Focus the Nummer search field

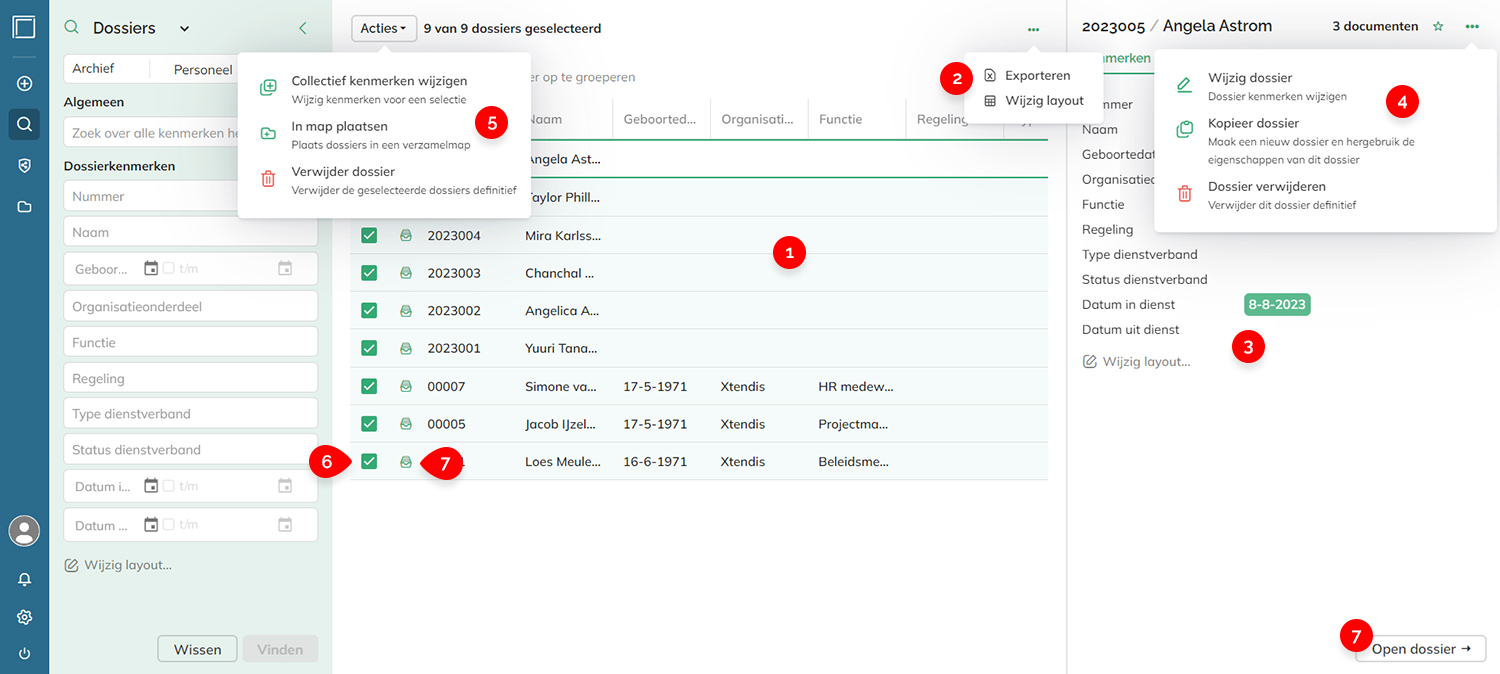(x=190, y=197)
